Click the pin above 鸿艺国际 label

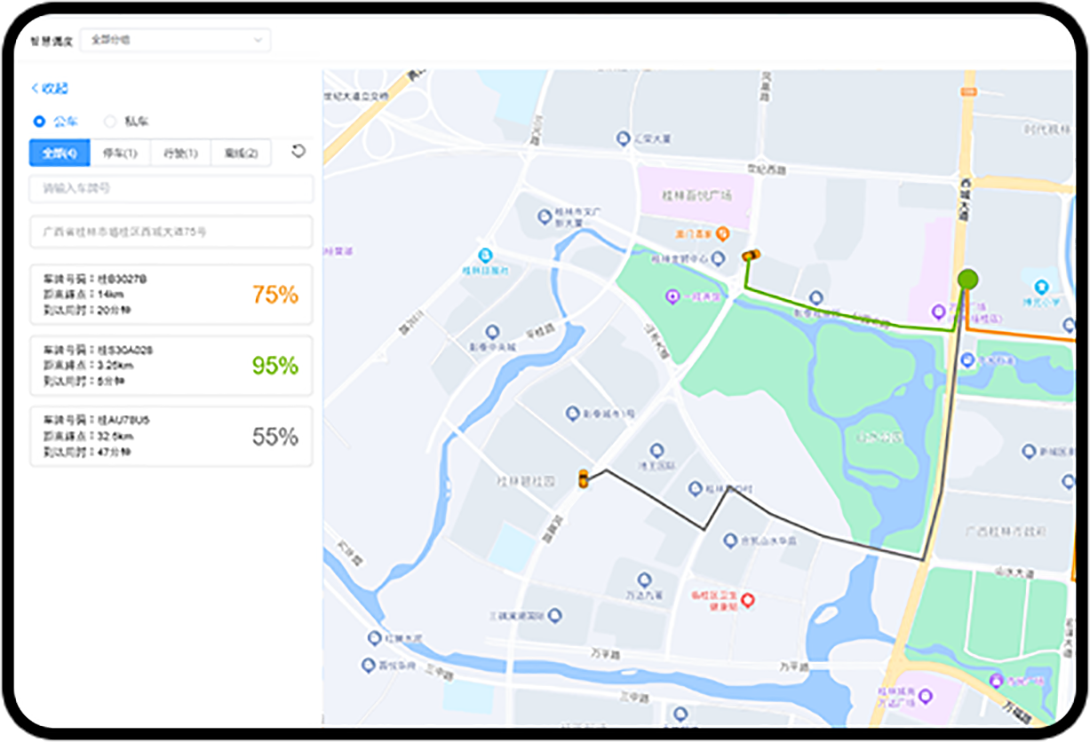656,450
